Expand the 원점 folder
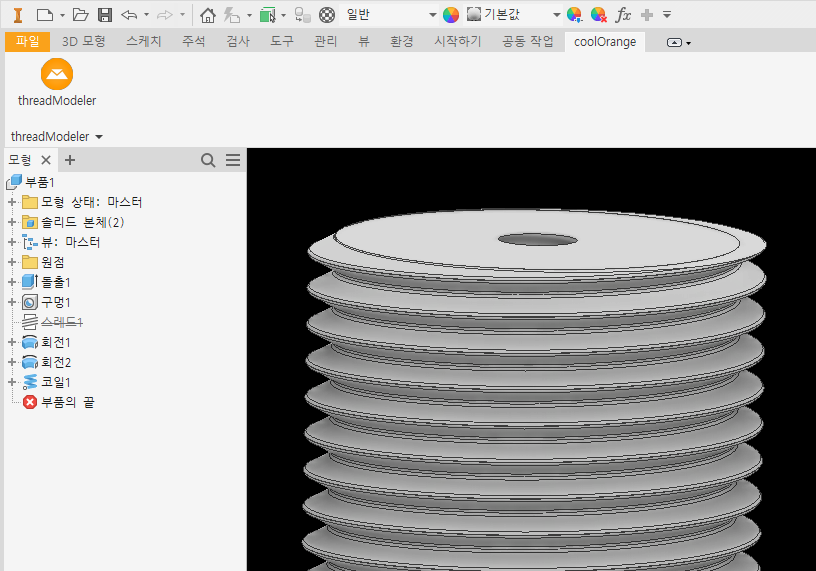 click(11, 262)
